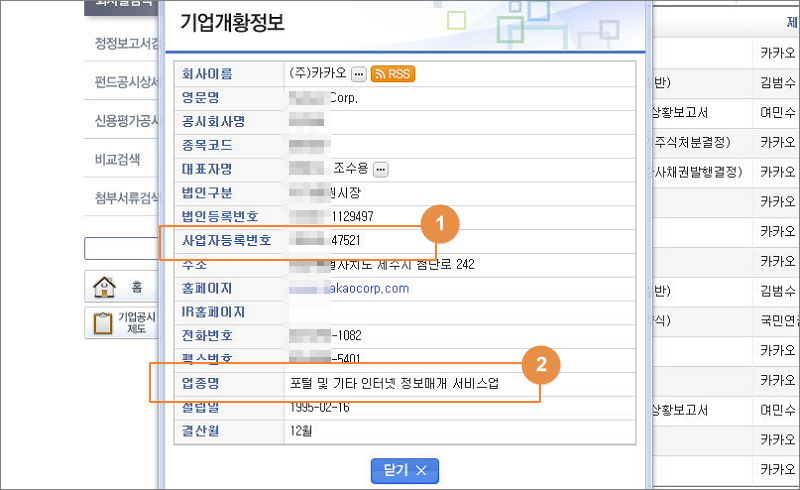
Task: Click the RSS feed button beside 카카오
Action: point(393,74)
